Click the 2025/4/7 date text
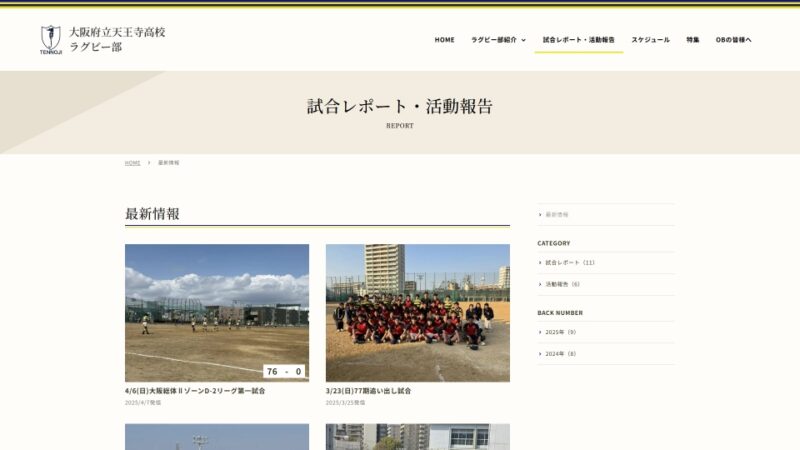This screenshot has width=800, height=450. tap(143, 403)
